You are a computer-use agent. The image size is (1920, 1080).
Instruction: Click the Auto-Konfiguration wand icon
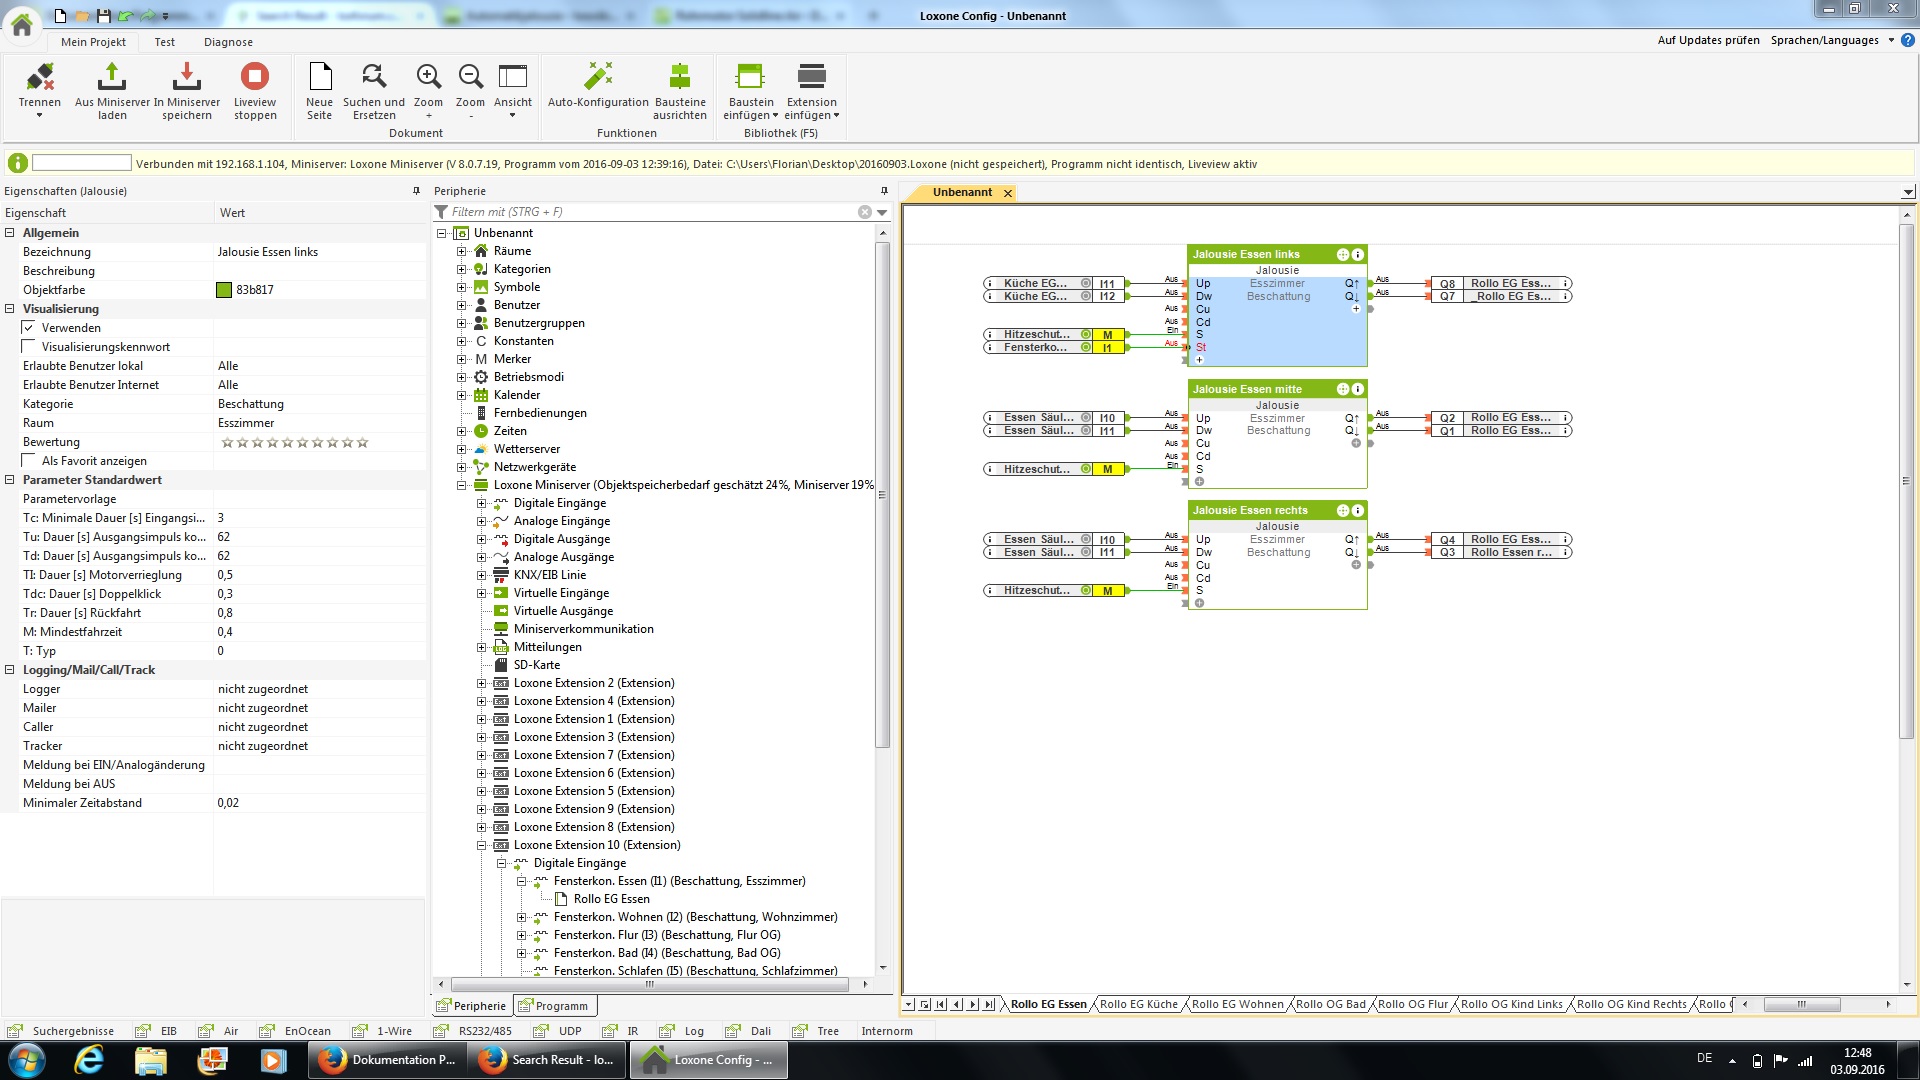coord(598,77)
